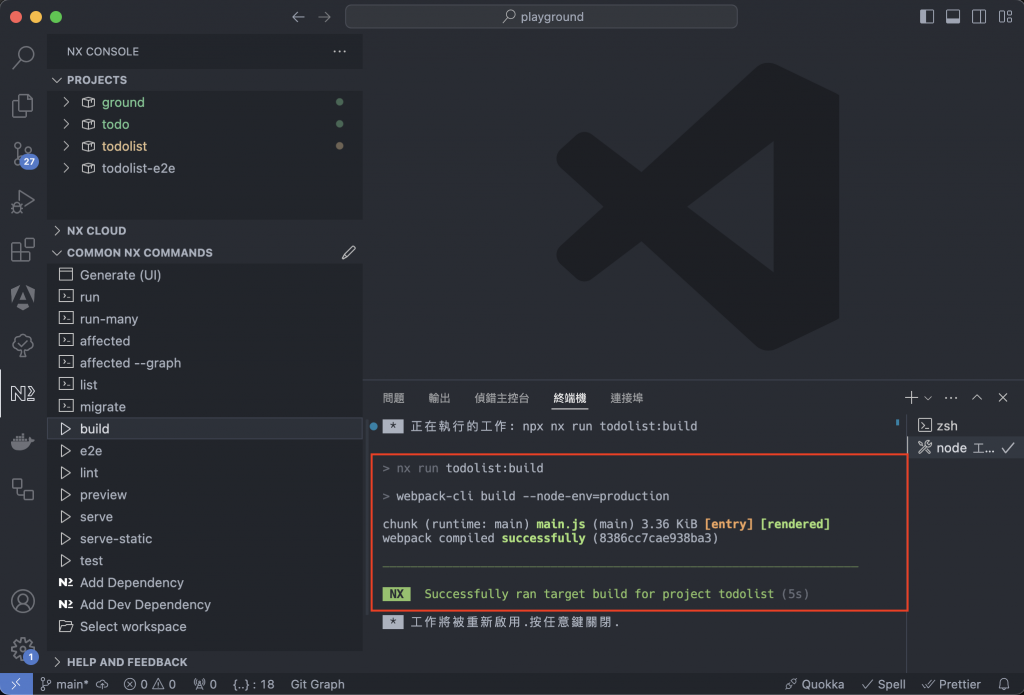The image size is (1024, 695).
Task: Open the Manage gear settings icon
Action: 24,650
